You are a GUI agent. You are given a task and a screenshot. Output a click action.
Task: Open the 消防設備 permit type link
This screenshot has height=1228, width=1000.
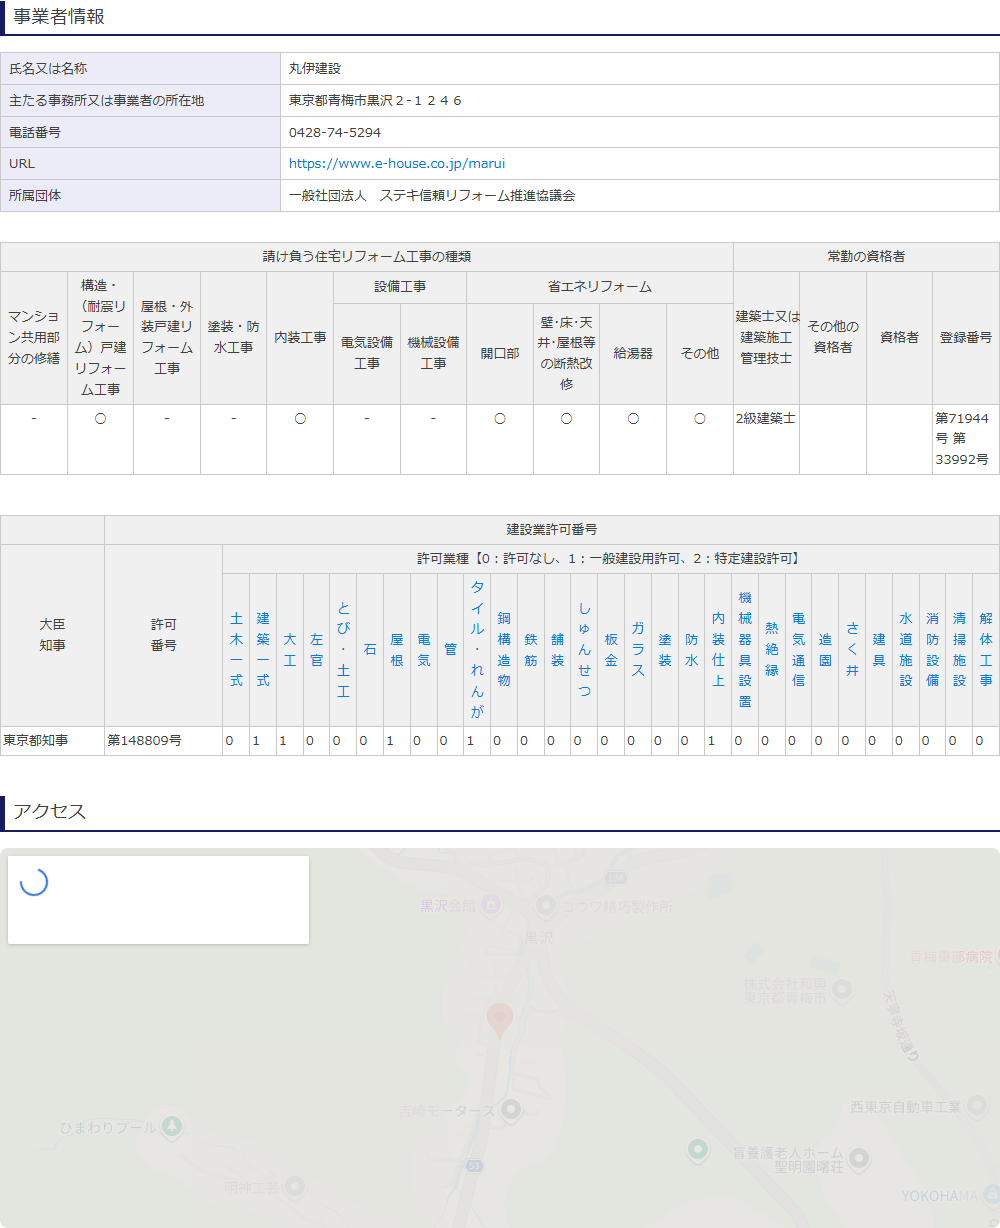tap(932, 649)
